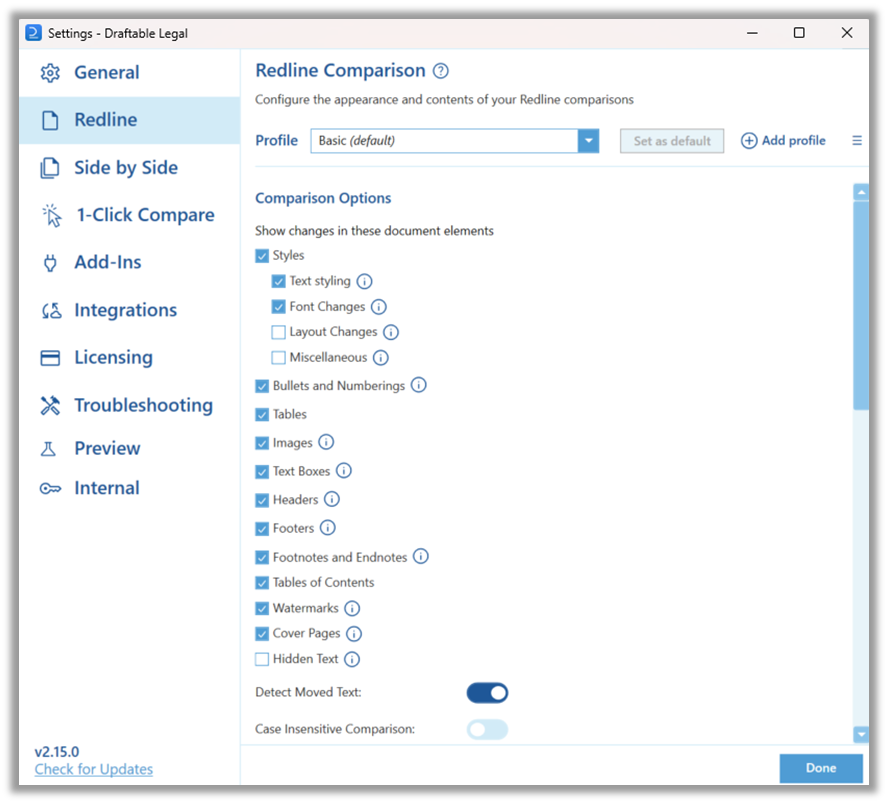
Task: Show info for Headers
Action: [332, 499]
